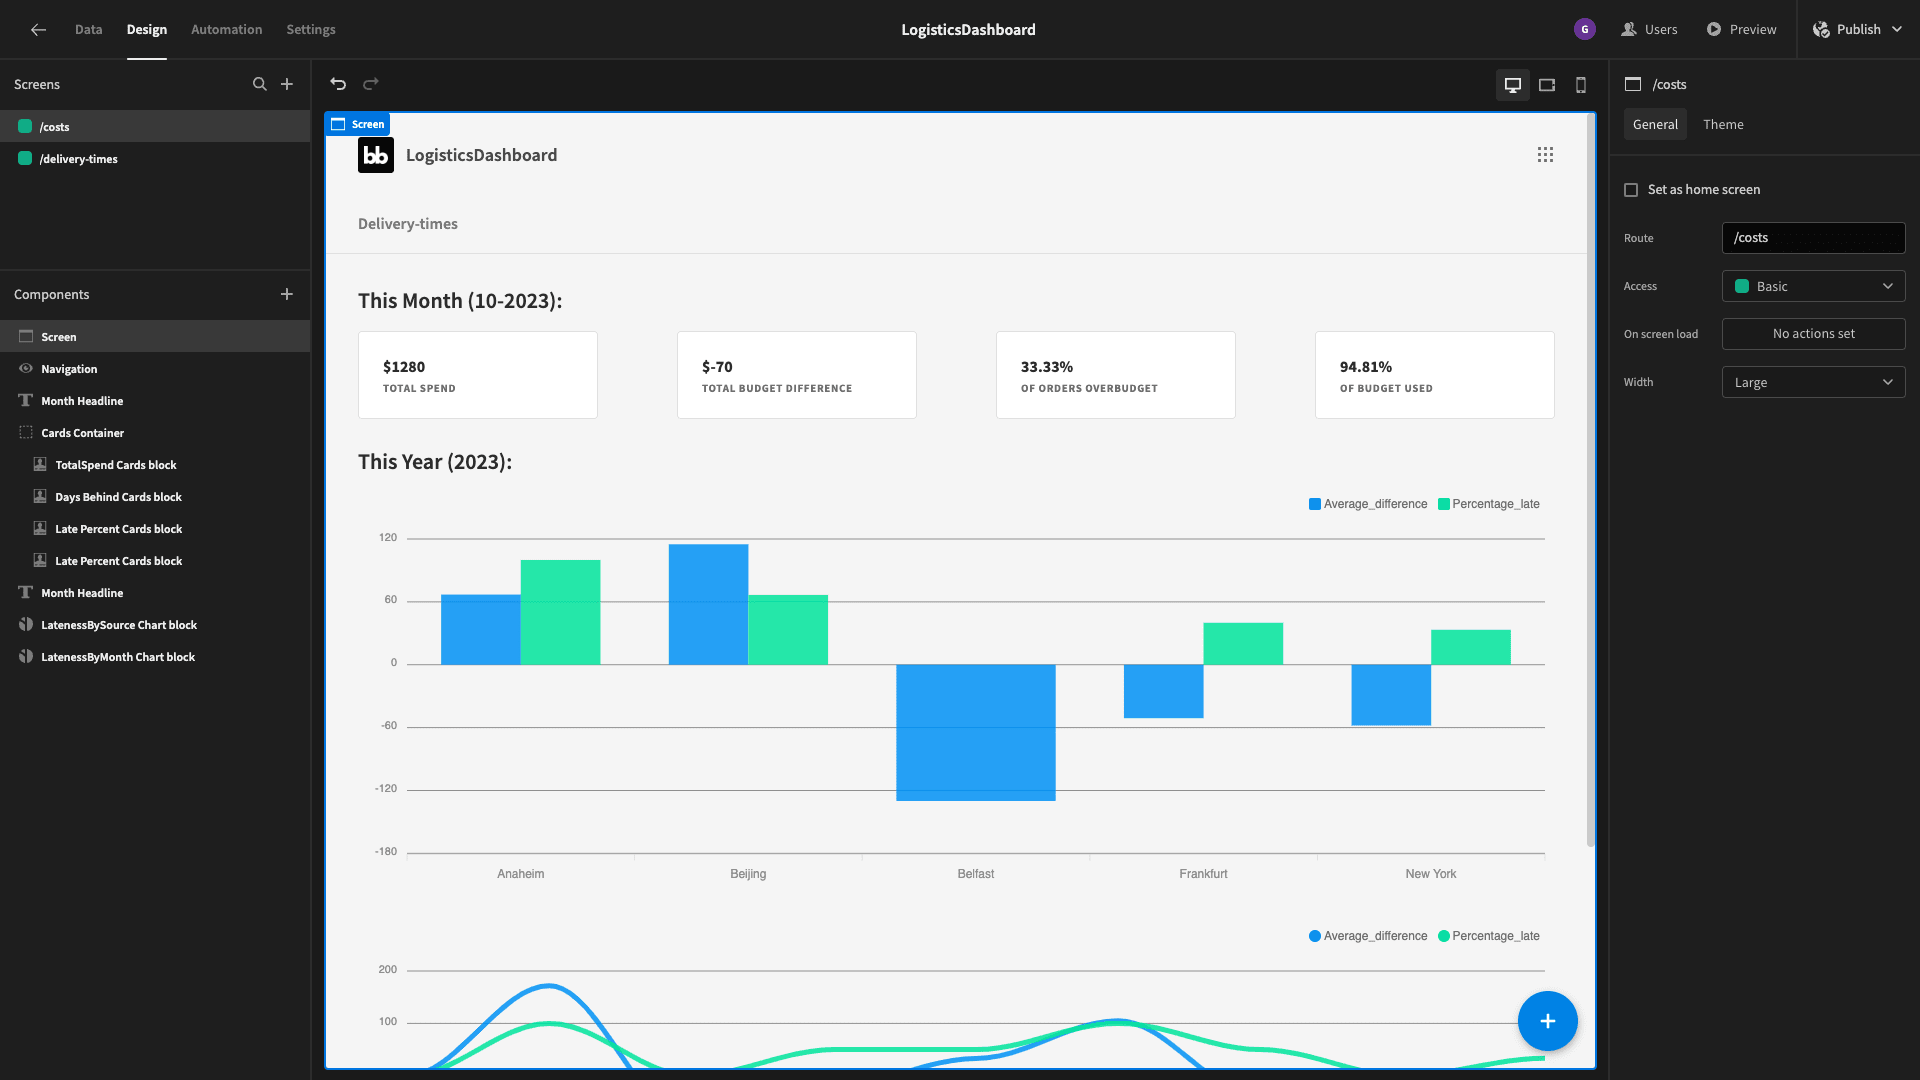Image resolution: width=1920 pixels, height=1080 pixels.
Task: Switch to the Theme tab
Action: [x=1723, y=125]
